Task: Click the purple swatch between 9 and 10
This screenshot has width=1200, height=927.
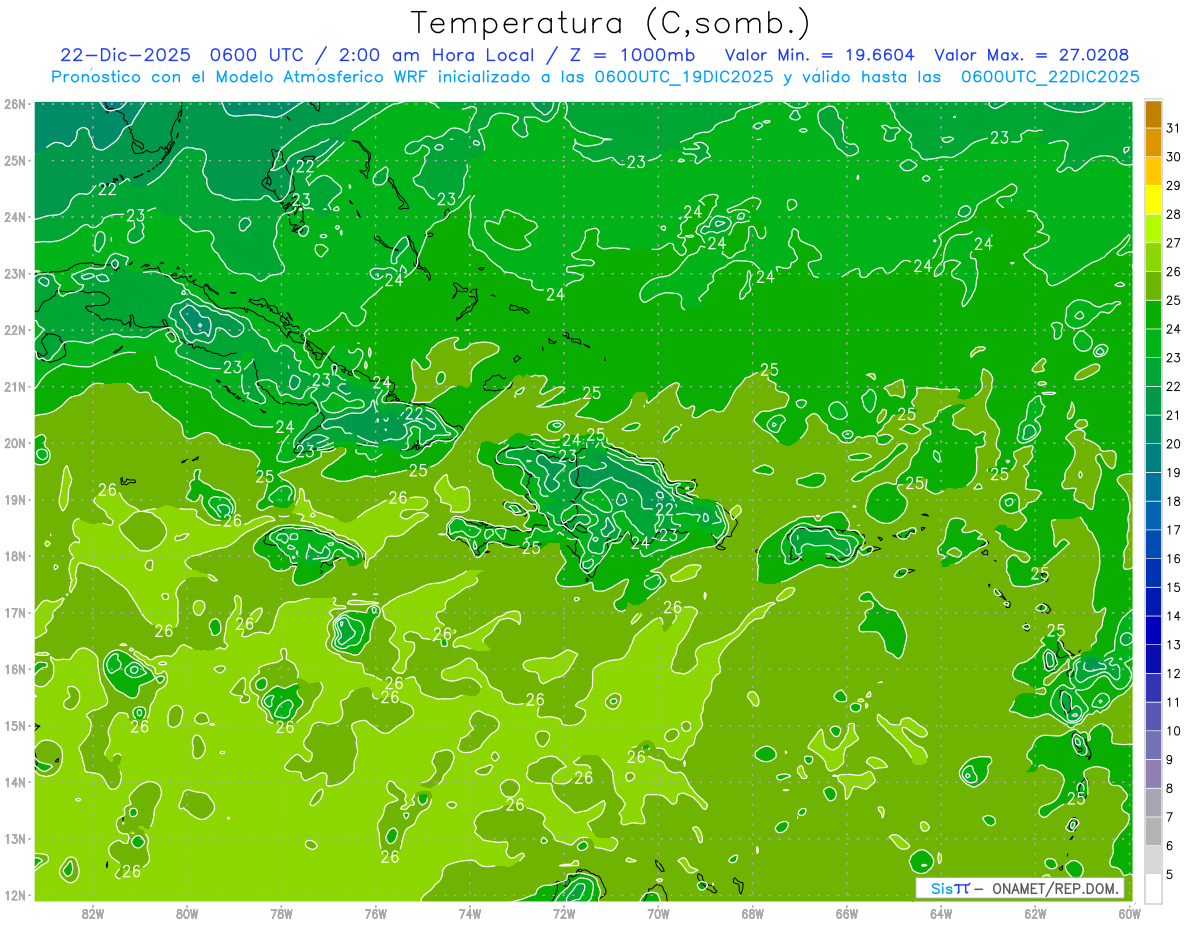Action: click(x=1153, y=745)
